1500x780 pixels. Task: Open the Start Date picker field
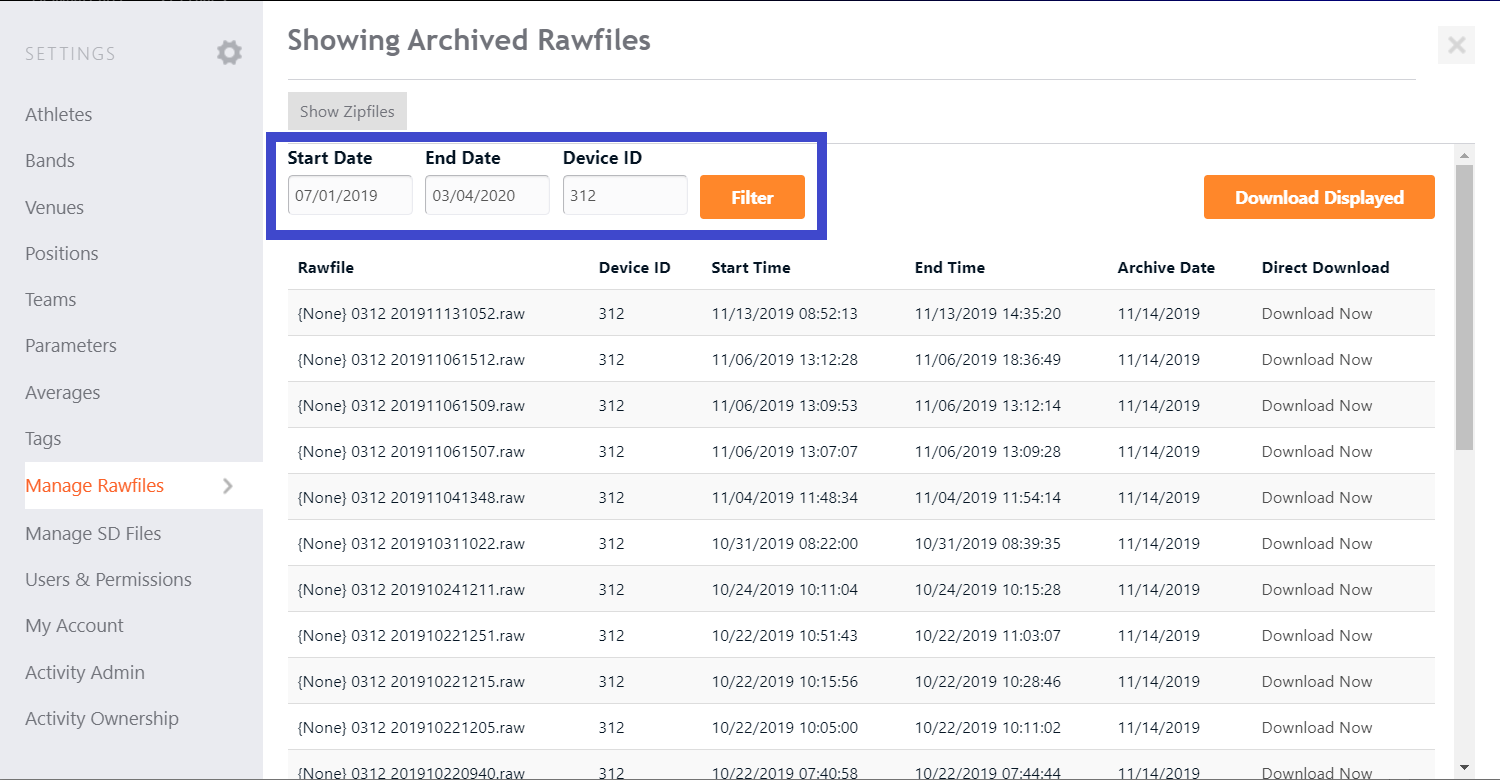point(349,194)
